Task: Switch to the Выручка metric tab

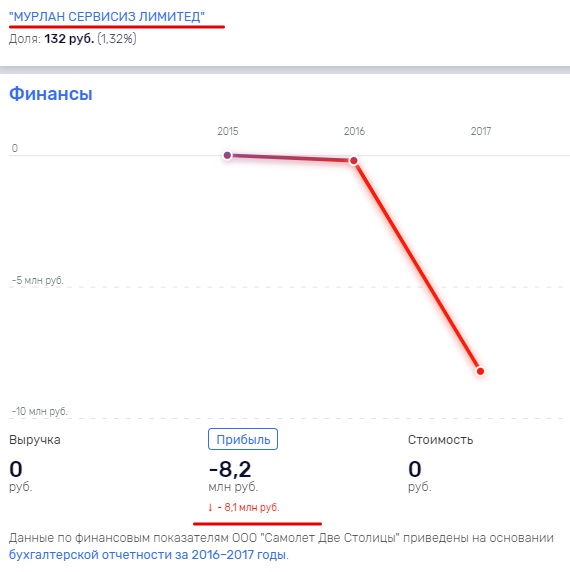Action: 35,440
